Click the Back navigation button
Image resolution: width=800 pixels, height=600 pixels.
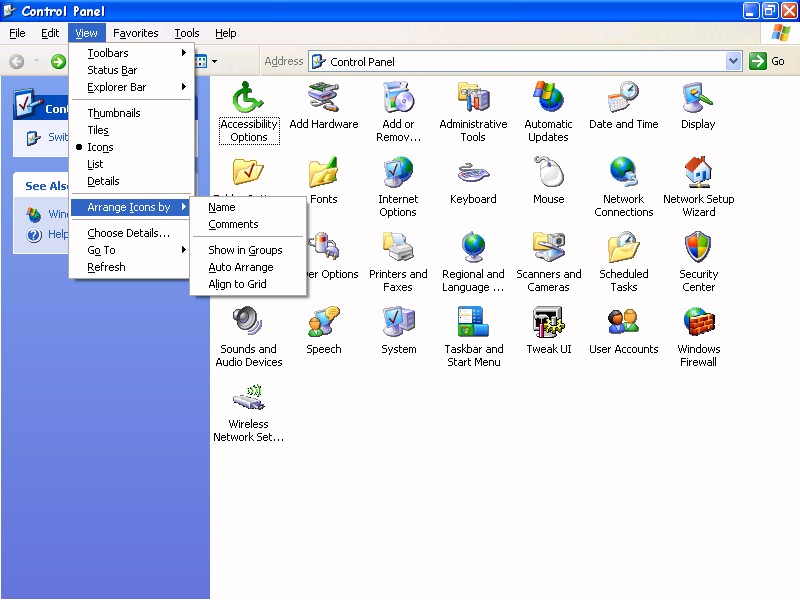[x=17, y=62]
